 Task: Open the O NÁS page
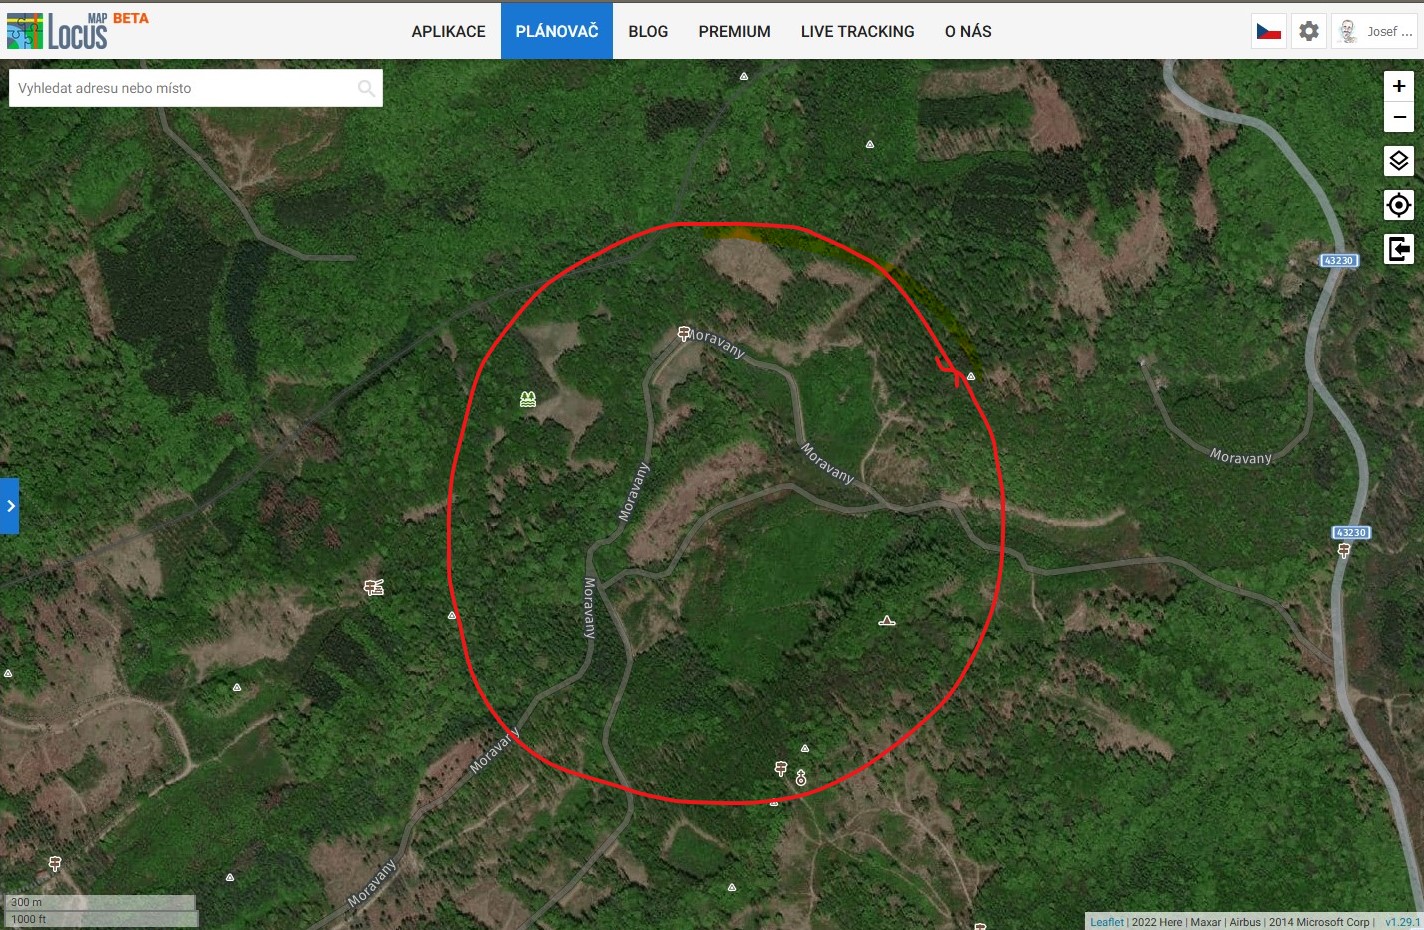968,32
